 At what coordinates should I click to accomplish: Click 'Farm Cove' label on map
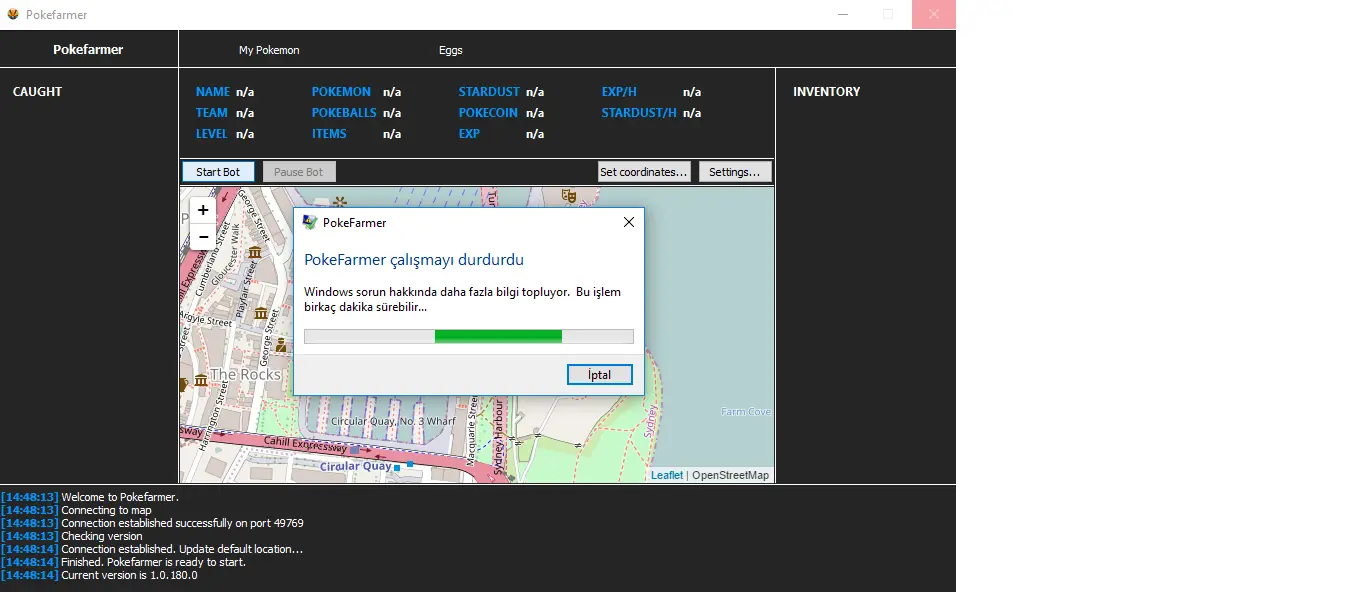(x=746, y=411)
